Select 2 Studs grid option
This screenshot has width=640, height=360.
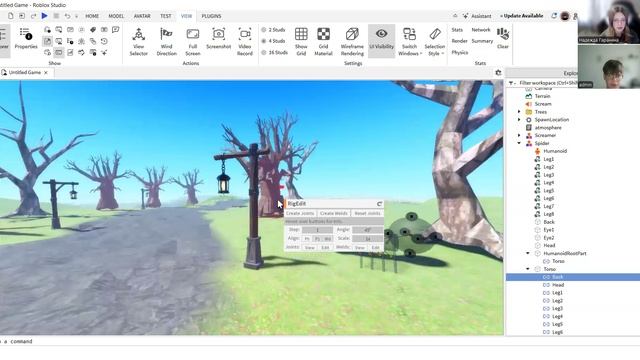[273, 30]
